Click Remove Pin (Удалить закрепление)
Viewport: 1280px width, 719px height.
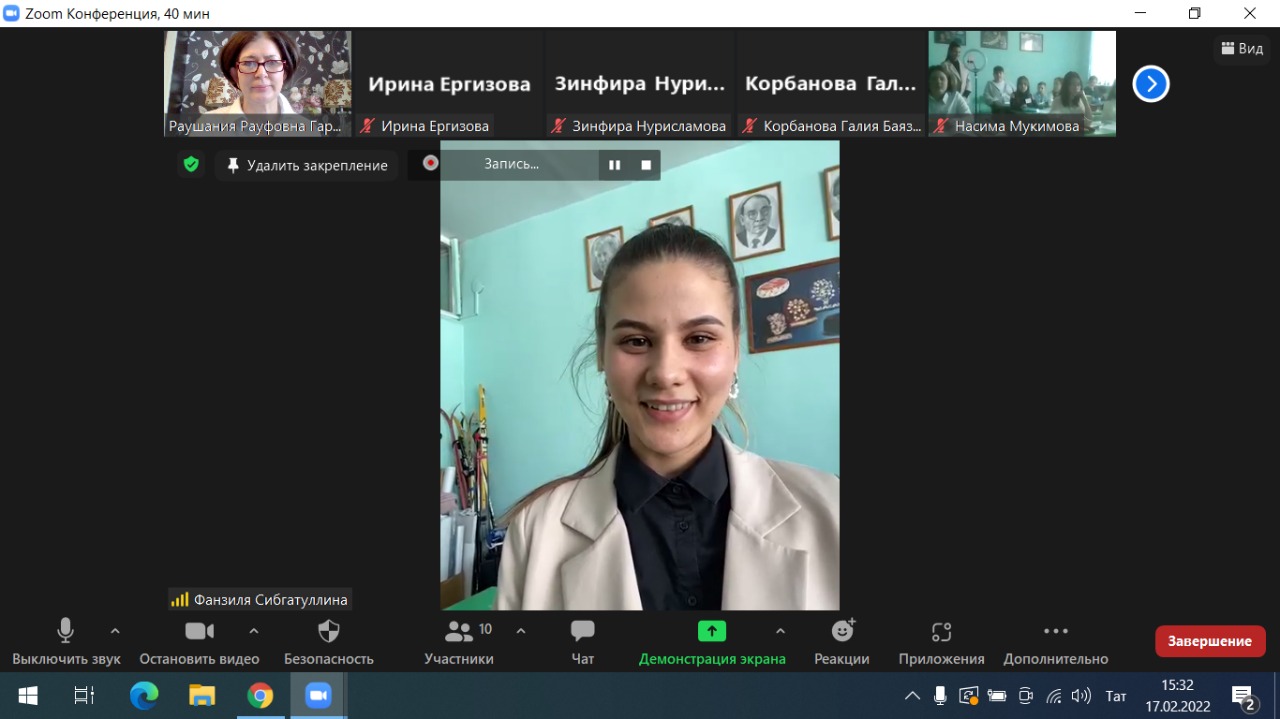point(307,165)
